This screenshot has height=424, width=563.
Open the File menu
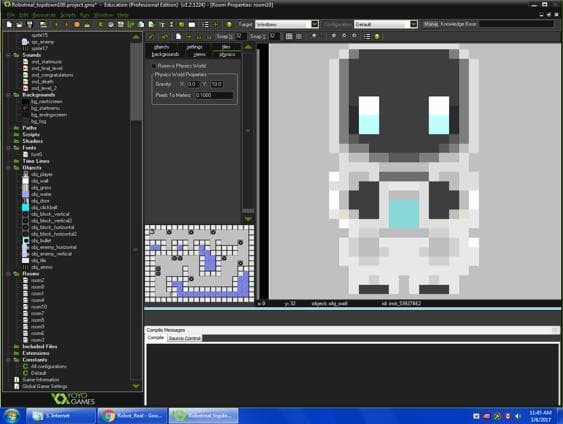click(x=11, y=15)
